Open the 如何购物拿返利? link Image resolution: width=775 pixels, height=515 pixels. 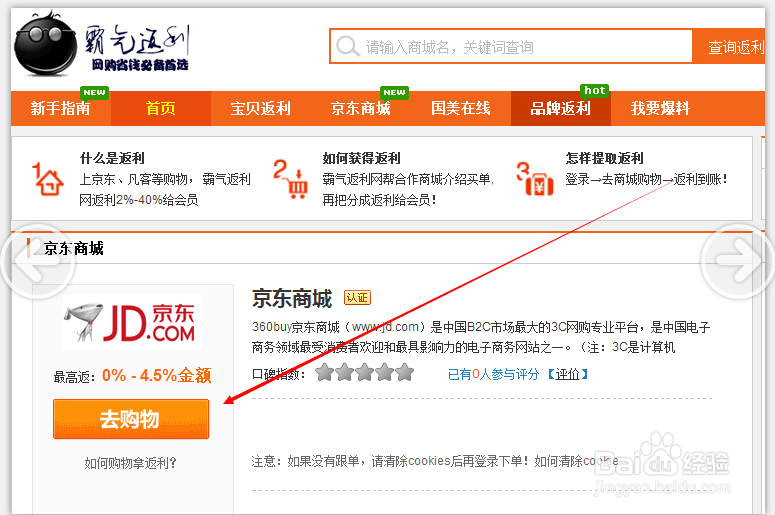coord(130,463)
